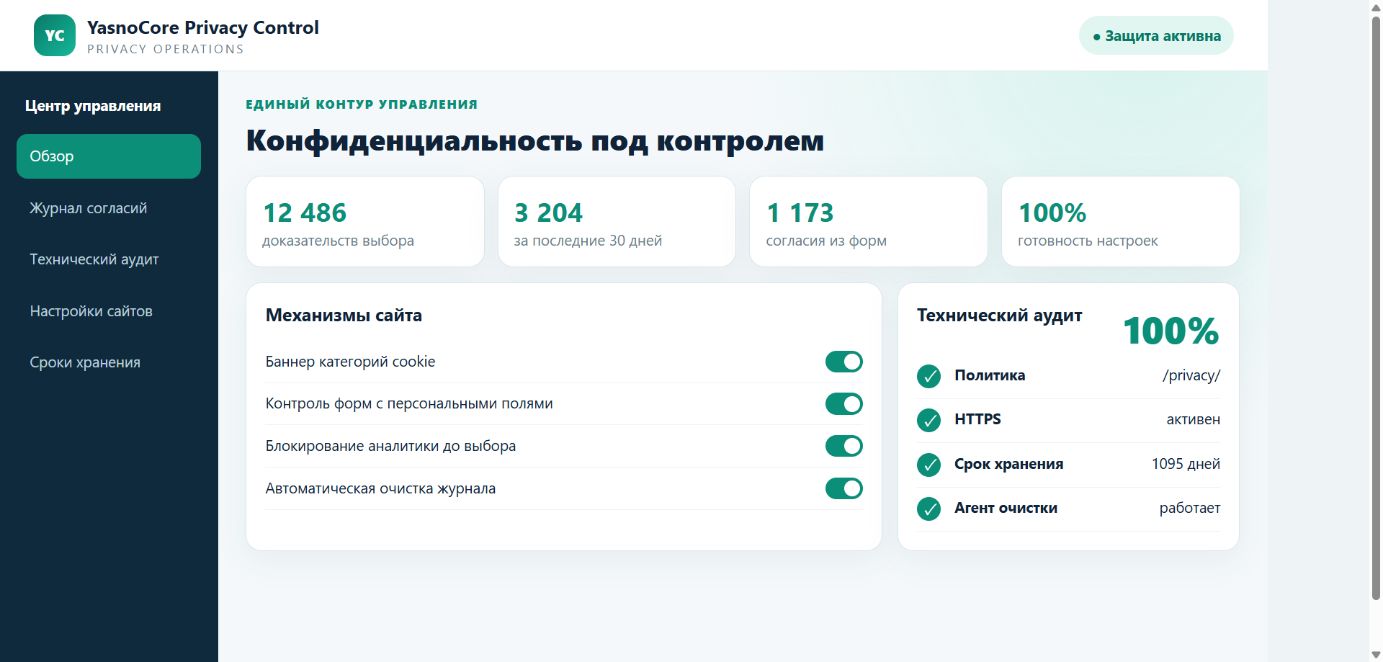Click the Агент очистки checkmark icon

929,509
